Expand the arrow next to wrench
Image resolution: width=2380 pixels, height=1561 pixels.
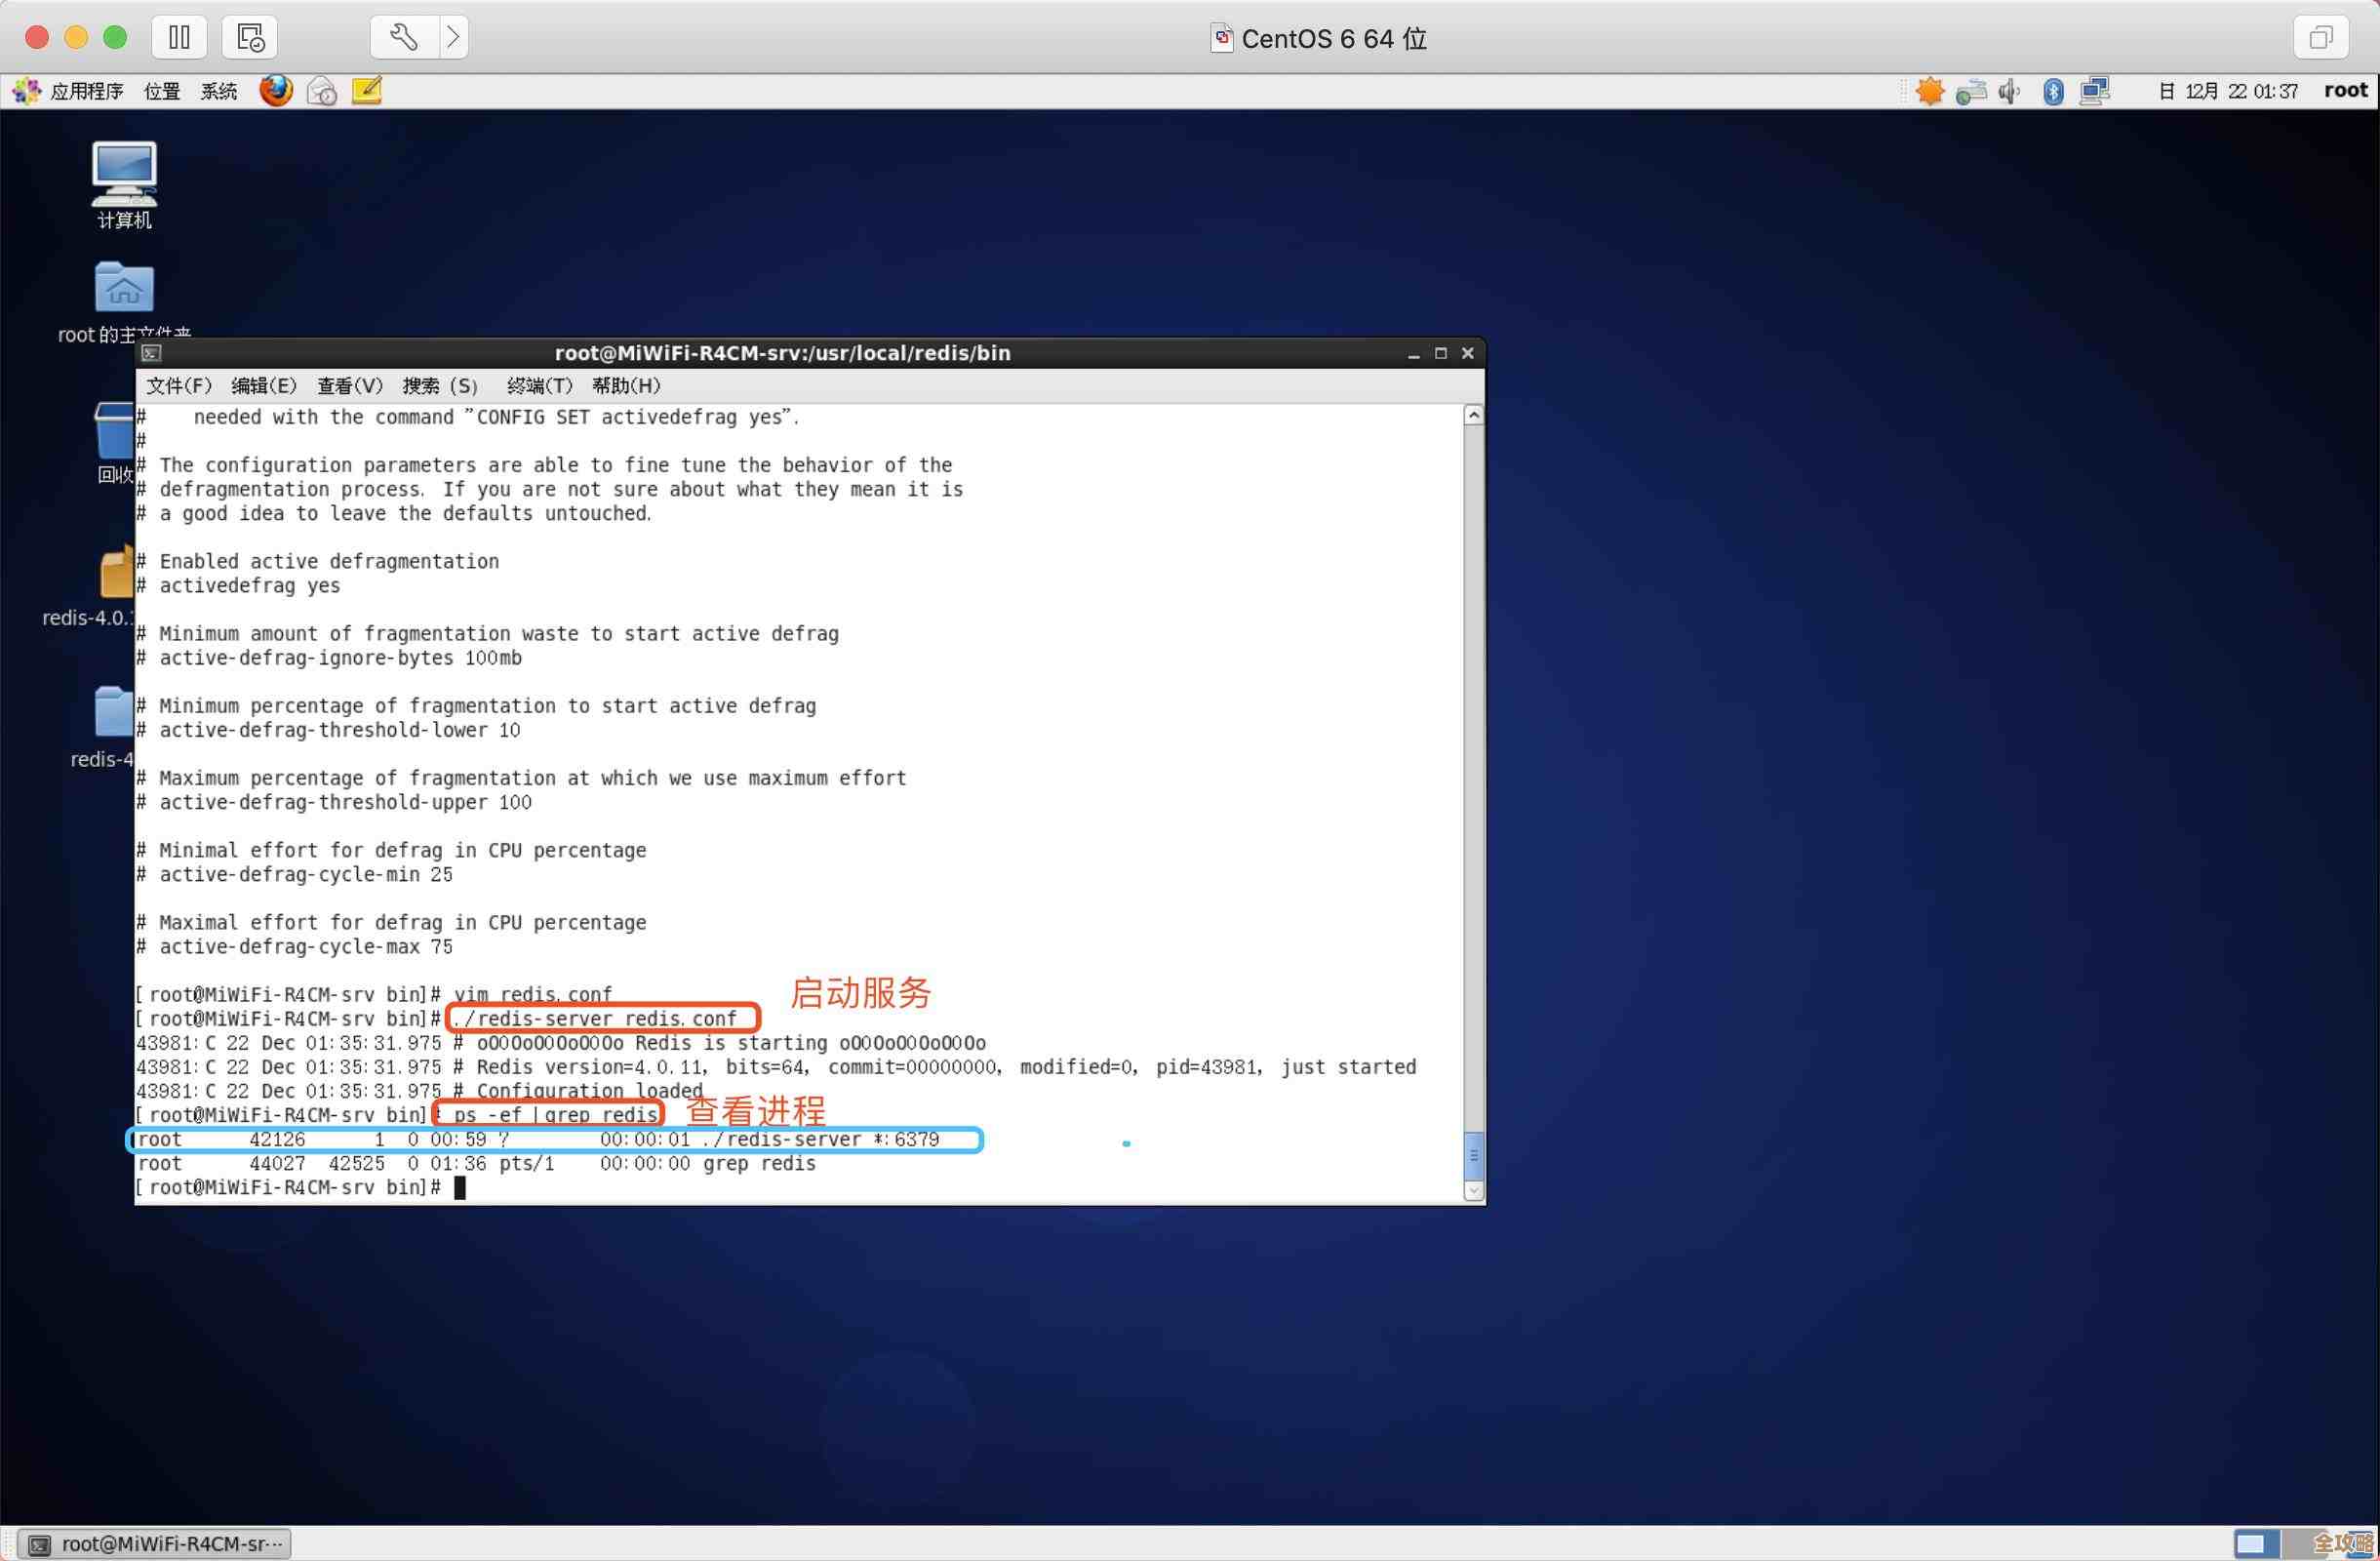pos(453,38)
